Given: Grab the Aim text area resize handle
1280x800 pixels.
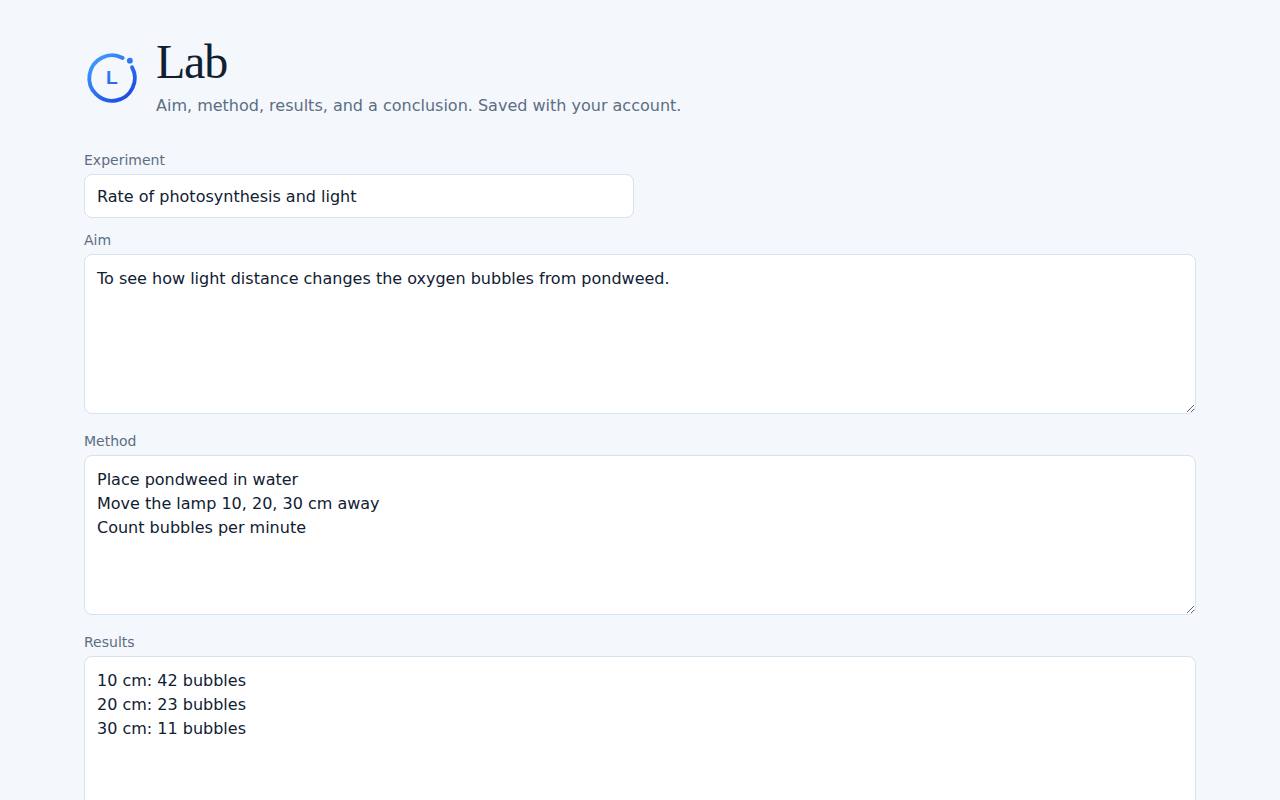Looking at the screenshot, I should 1189,407.
